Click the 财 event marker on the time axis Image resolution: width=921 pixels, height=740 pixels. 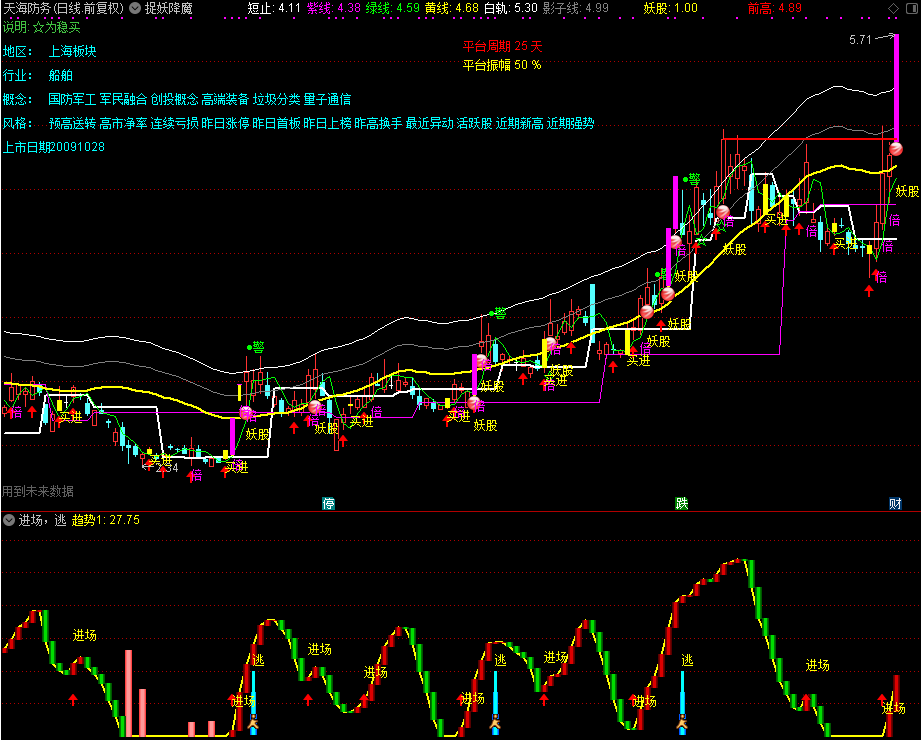(x=895, y=503)
